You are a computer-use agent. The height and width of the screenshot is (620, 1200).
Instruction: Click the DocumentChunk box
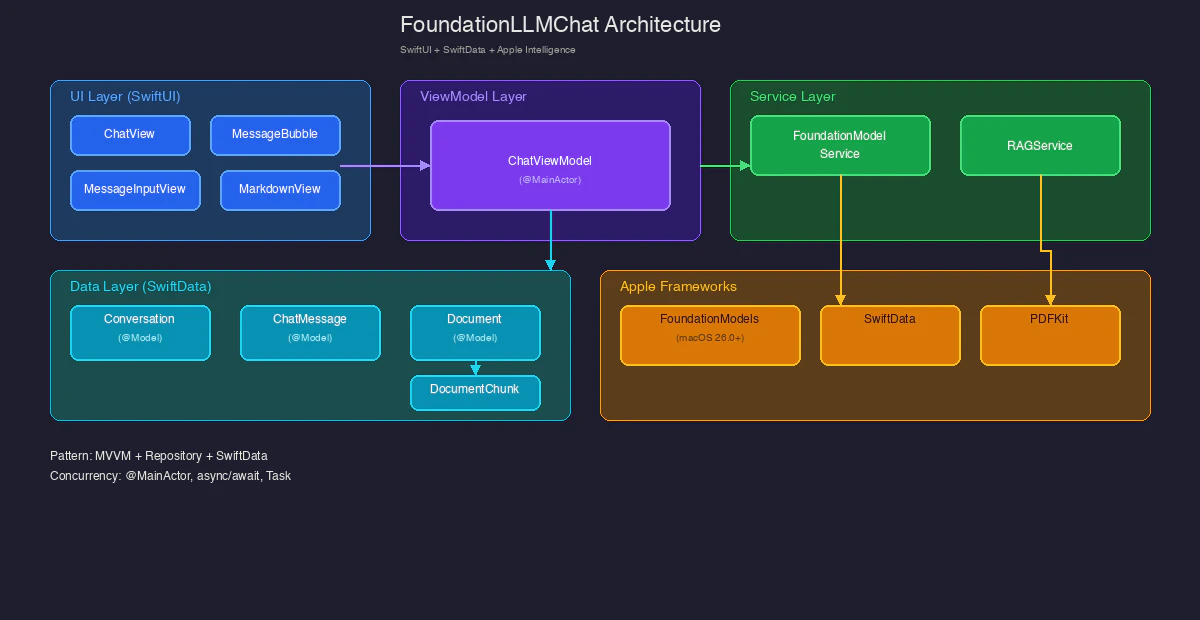(x=475, y=392)
